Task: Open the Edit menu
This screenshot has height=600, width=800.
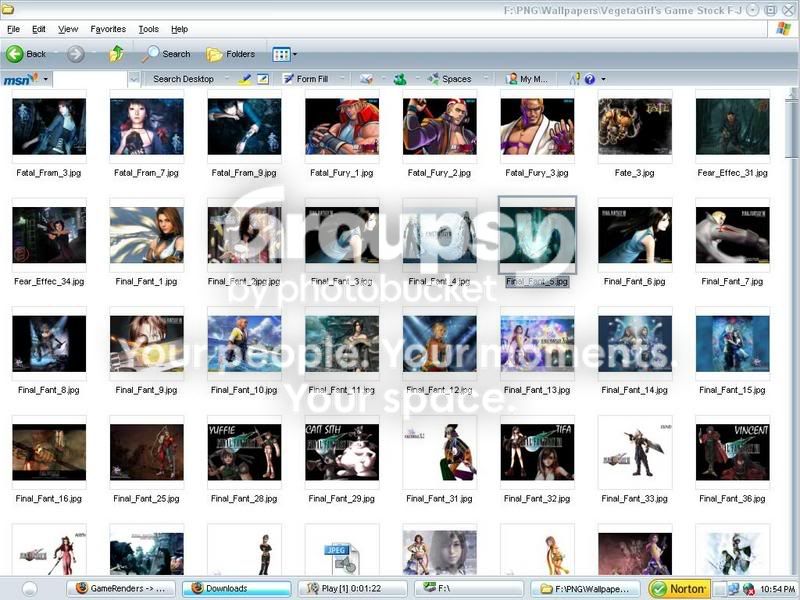Action: point(39,29)
